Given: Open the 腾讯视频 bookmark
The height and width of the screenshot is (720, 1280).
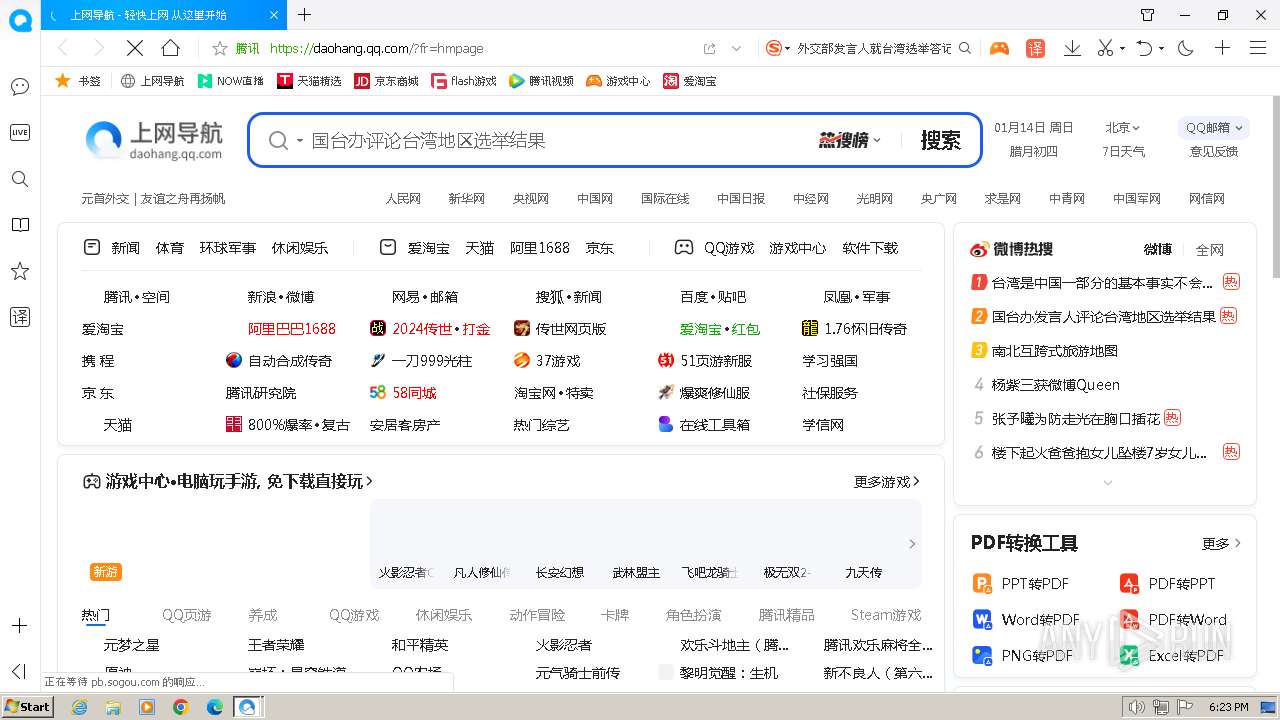Looking at the screenshot, I should click(541, 81).
